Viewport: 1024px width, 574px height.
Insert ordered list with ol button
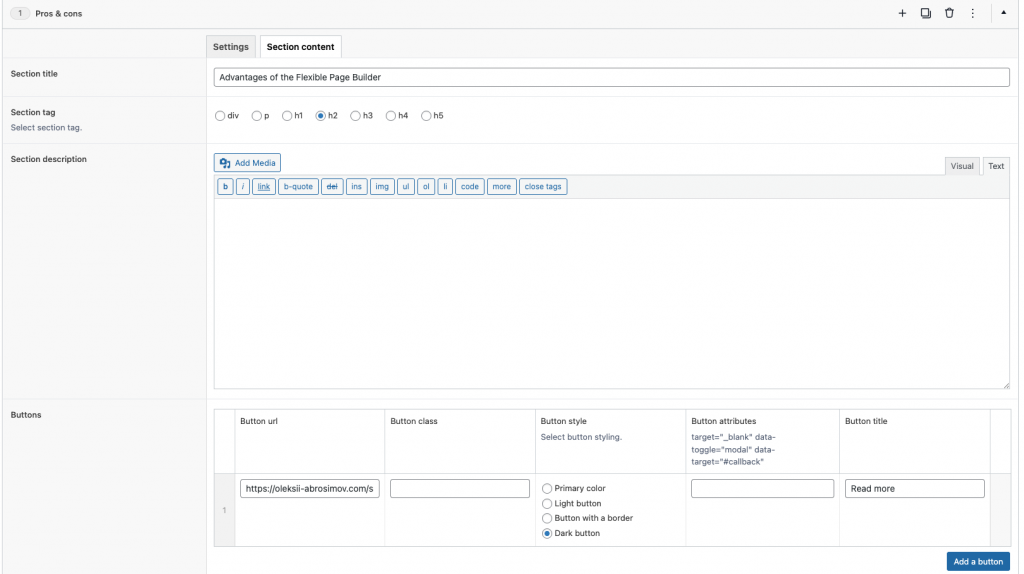[426, 187]
